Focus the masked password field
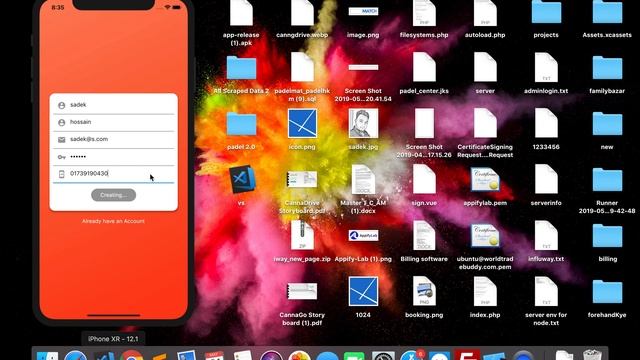 click(113, 157)
